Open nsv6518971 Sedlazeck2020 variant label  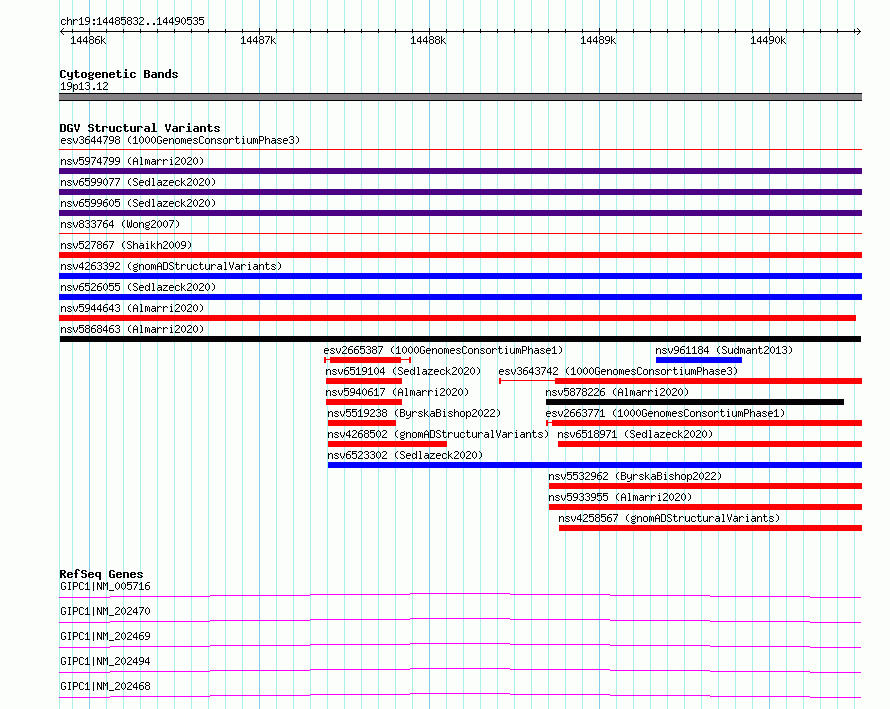coord(635,434)
